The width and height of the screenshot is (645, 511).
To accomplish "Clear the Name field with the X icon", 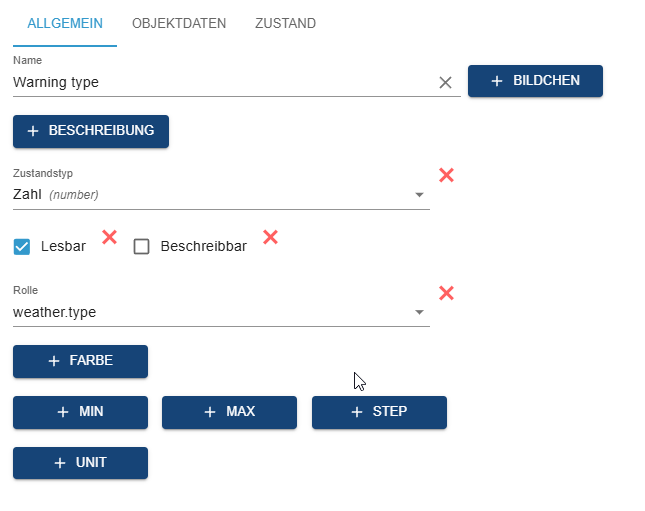I will click(x=446, y=82).
